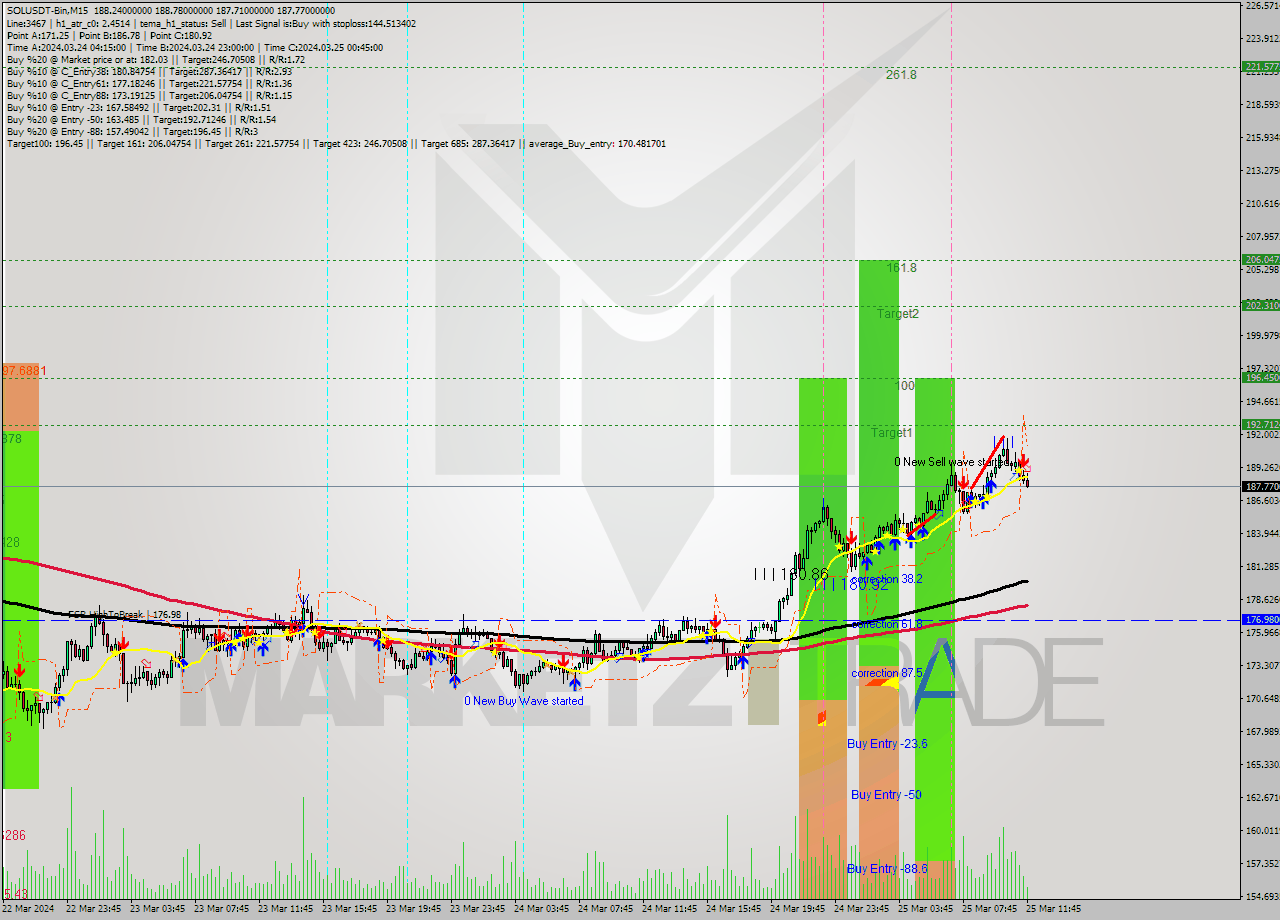Viewport: 1280px width, 920px height.
Task: Select the "173.307" price axis value
Action: point(1262,666)
